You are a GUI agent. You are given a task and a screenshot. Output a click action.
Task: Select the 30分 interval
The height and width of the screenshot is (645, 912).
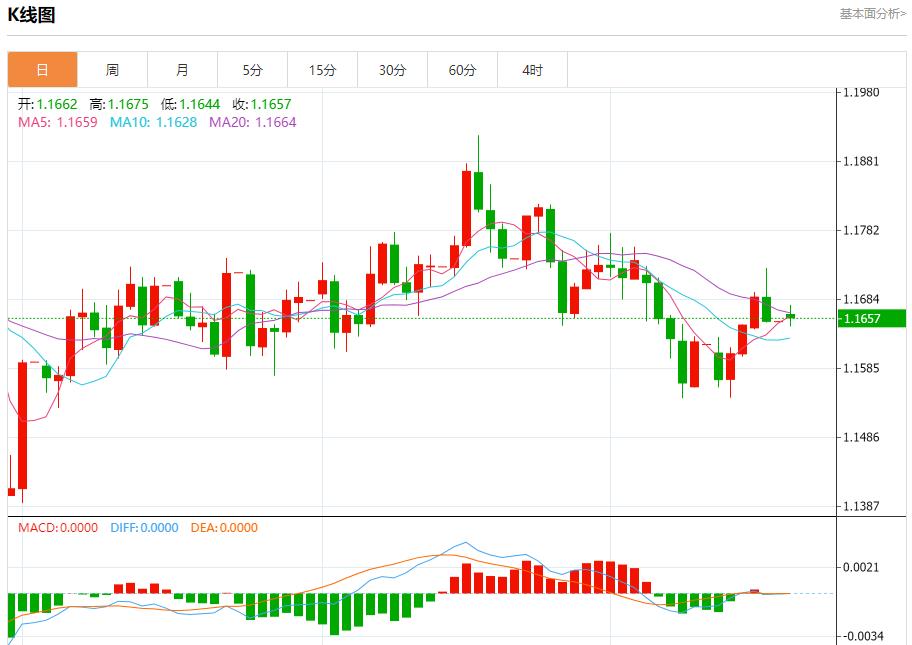click(392, 70)
